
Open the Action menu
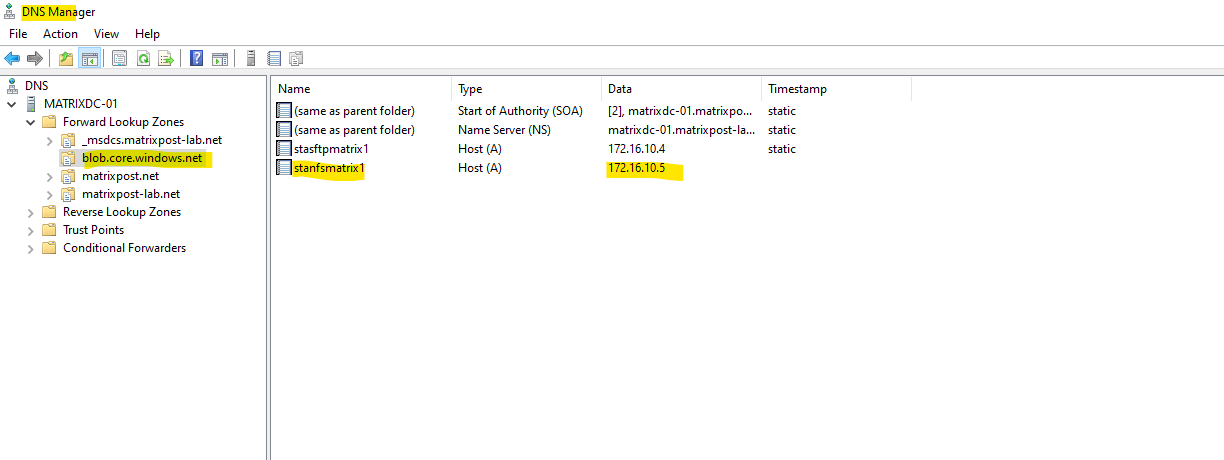pos(60,34)
